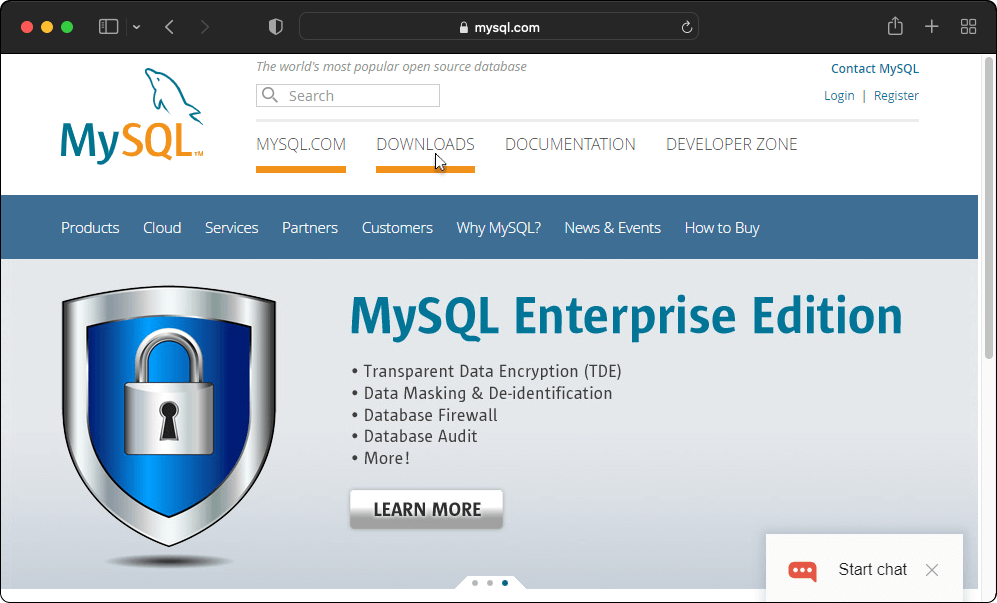Click the Login link
This screenshot has width=997, height=603.
839,95
